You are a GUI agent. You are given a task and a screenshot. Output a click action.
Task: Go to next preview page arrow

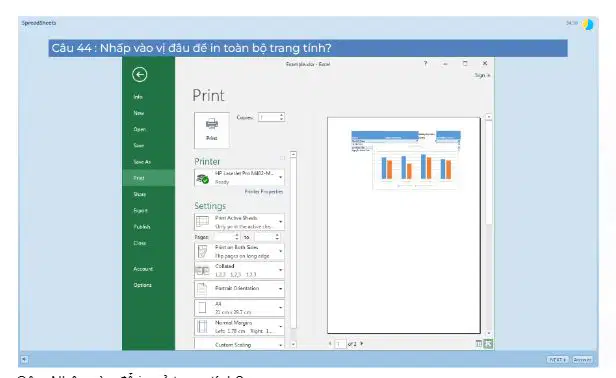click(362, 344)
